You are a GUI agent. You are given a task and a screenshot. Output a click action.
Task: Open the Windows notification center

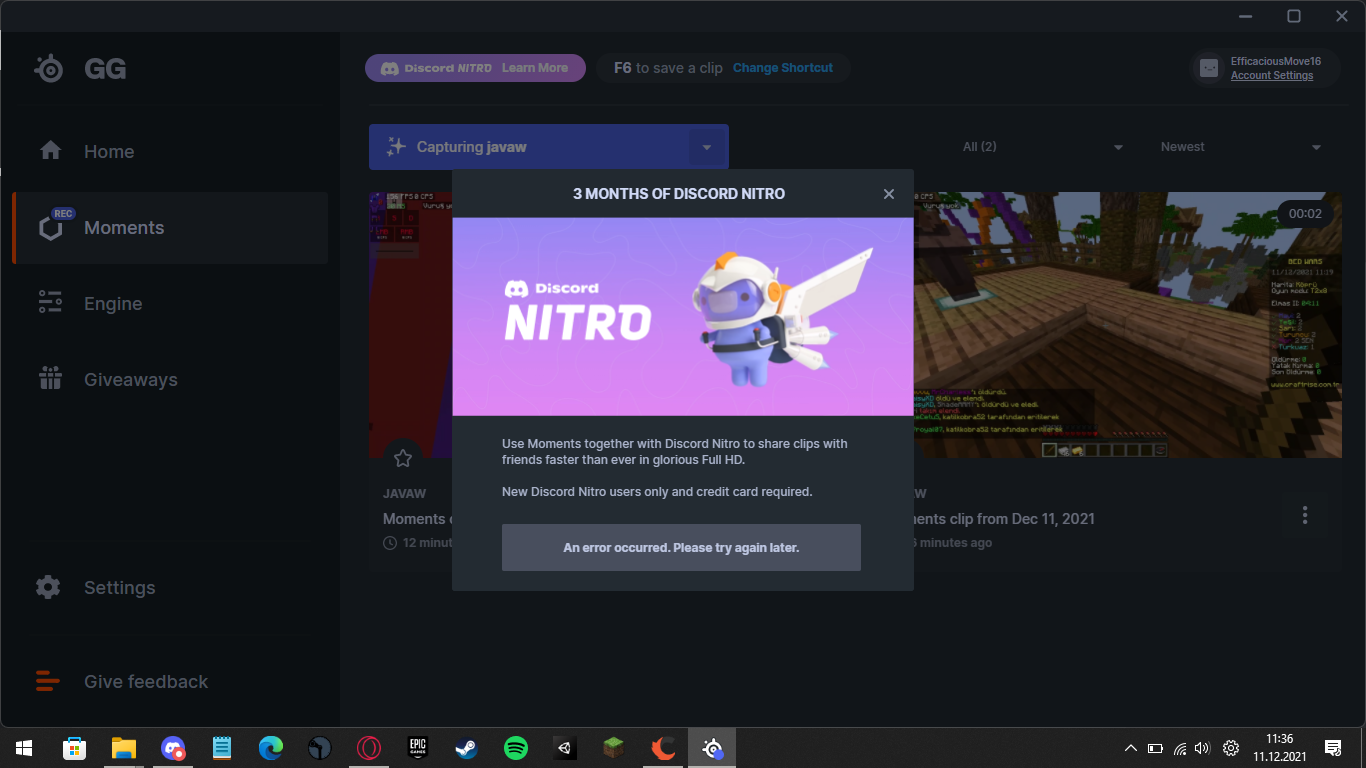(x=1332, y=748)
